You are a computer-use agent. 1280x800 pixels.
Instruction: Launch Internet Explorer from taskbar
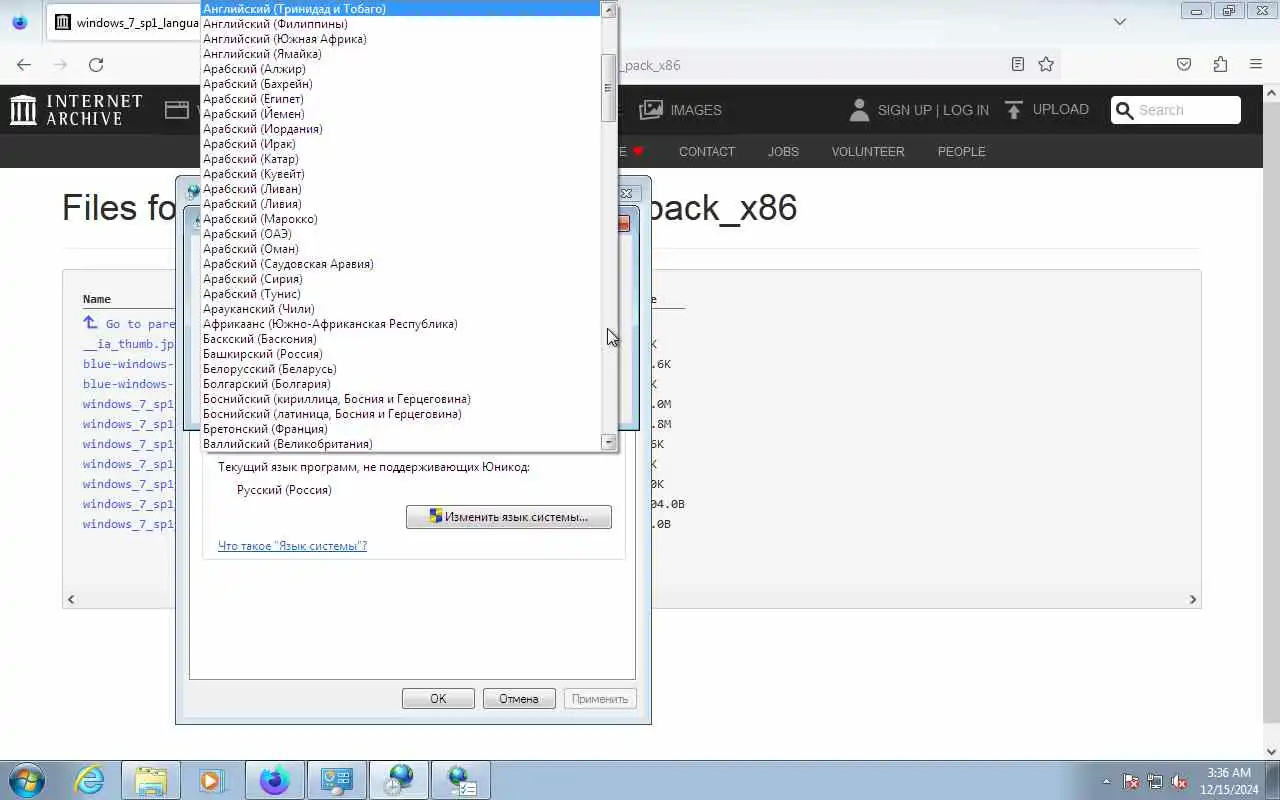pos(90,780)
